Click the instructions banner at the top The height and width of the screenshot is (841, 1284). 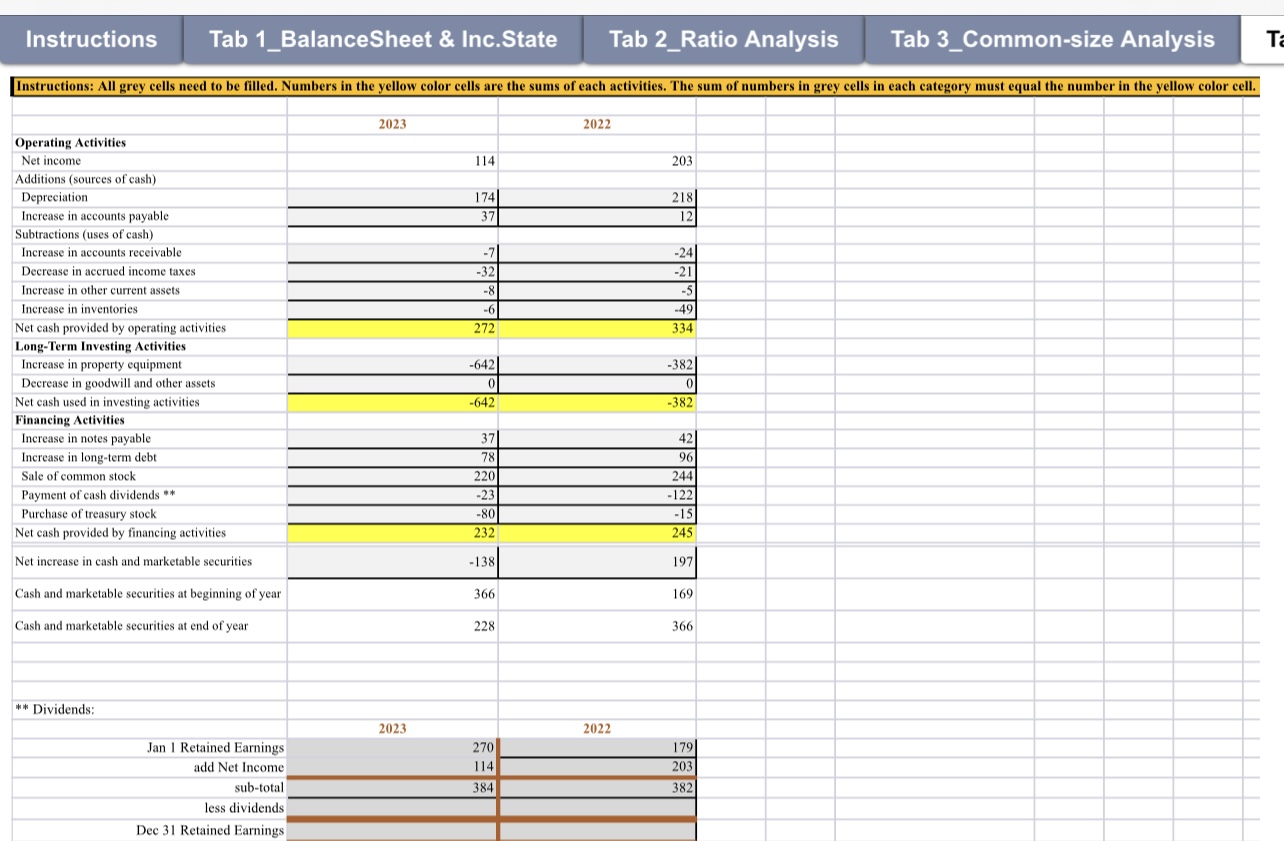(x=640, y=87)
